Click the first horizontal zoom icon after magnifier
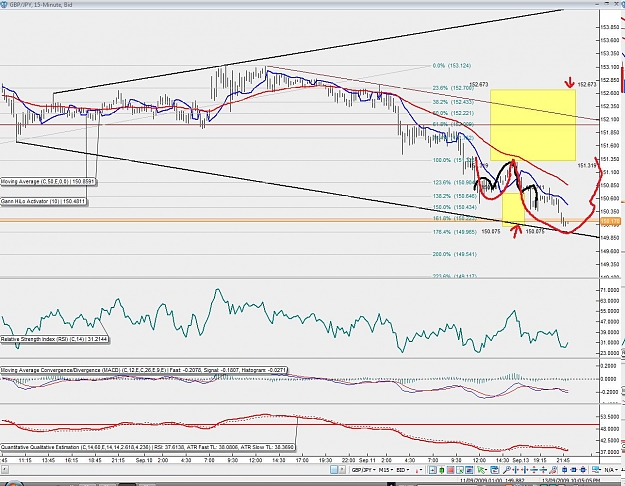Viewport: 625px width, 486px height. click(x=516, y=470)
